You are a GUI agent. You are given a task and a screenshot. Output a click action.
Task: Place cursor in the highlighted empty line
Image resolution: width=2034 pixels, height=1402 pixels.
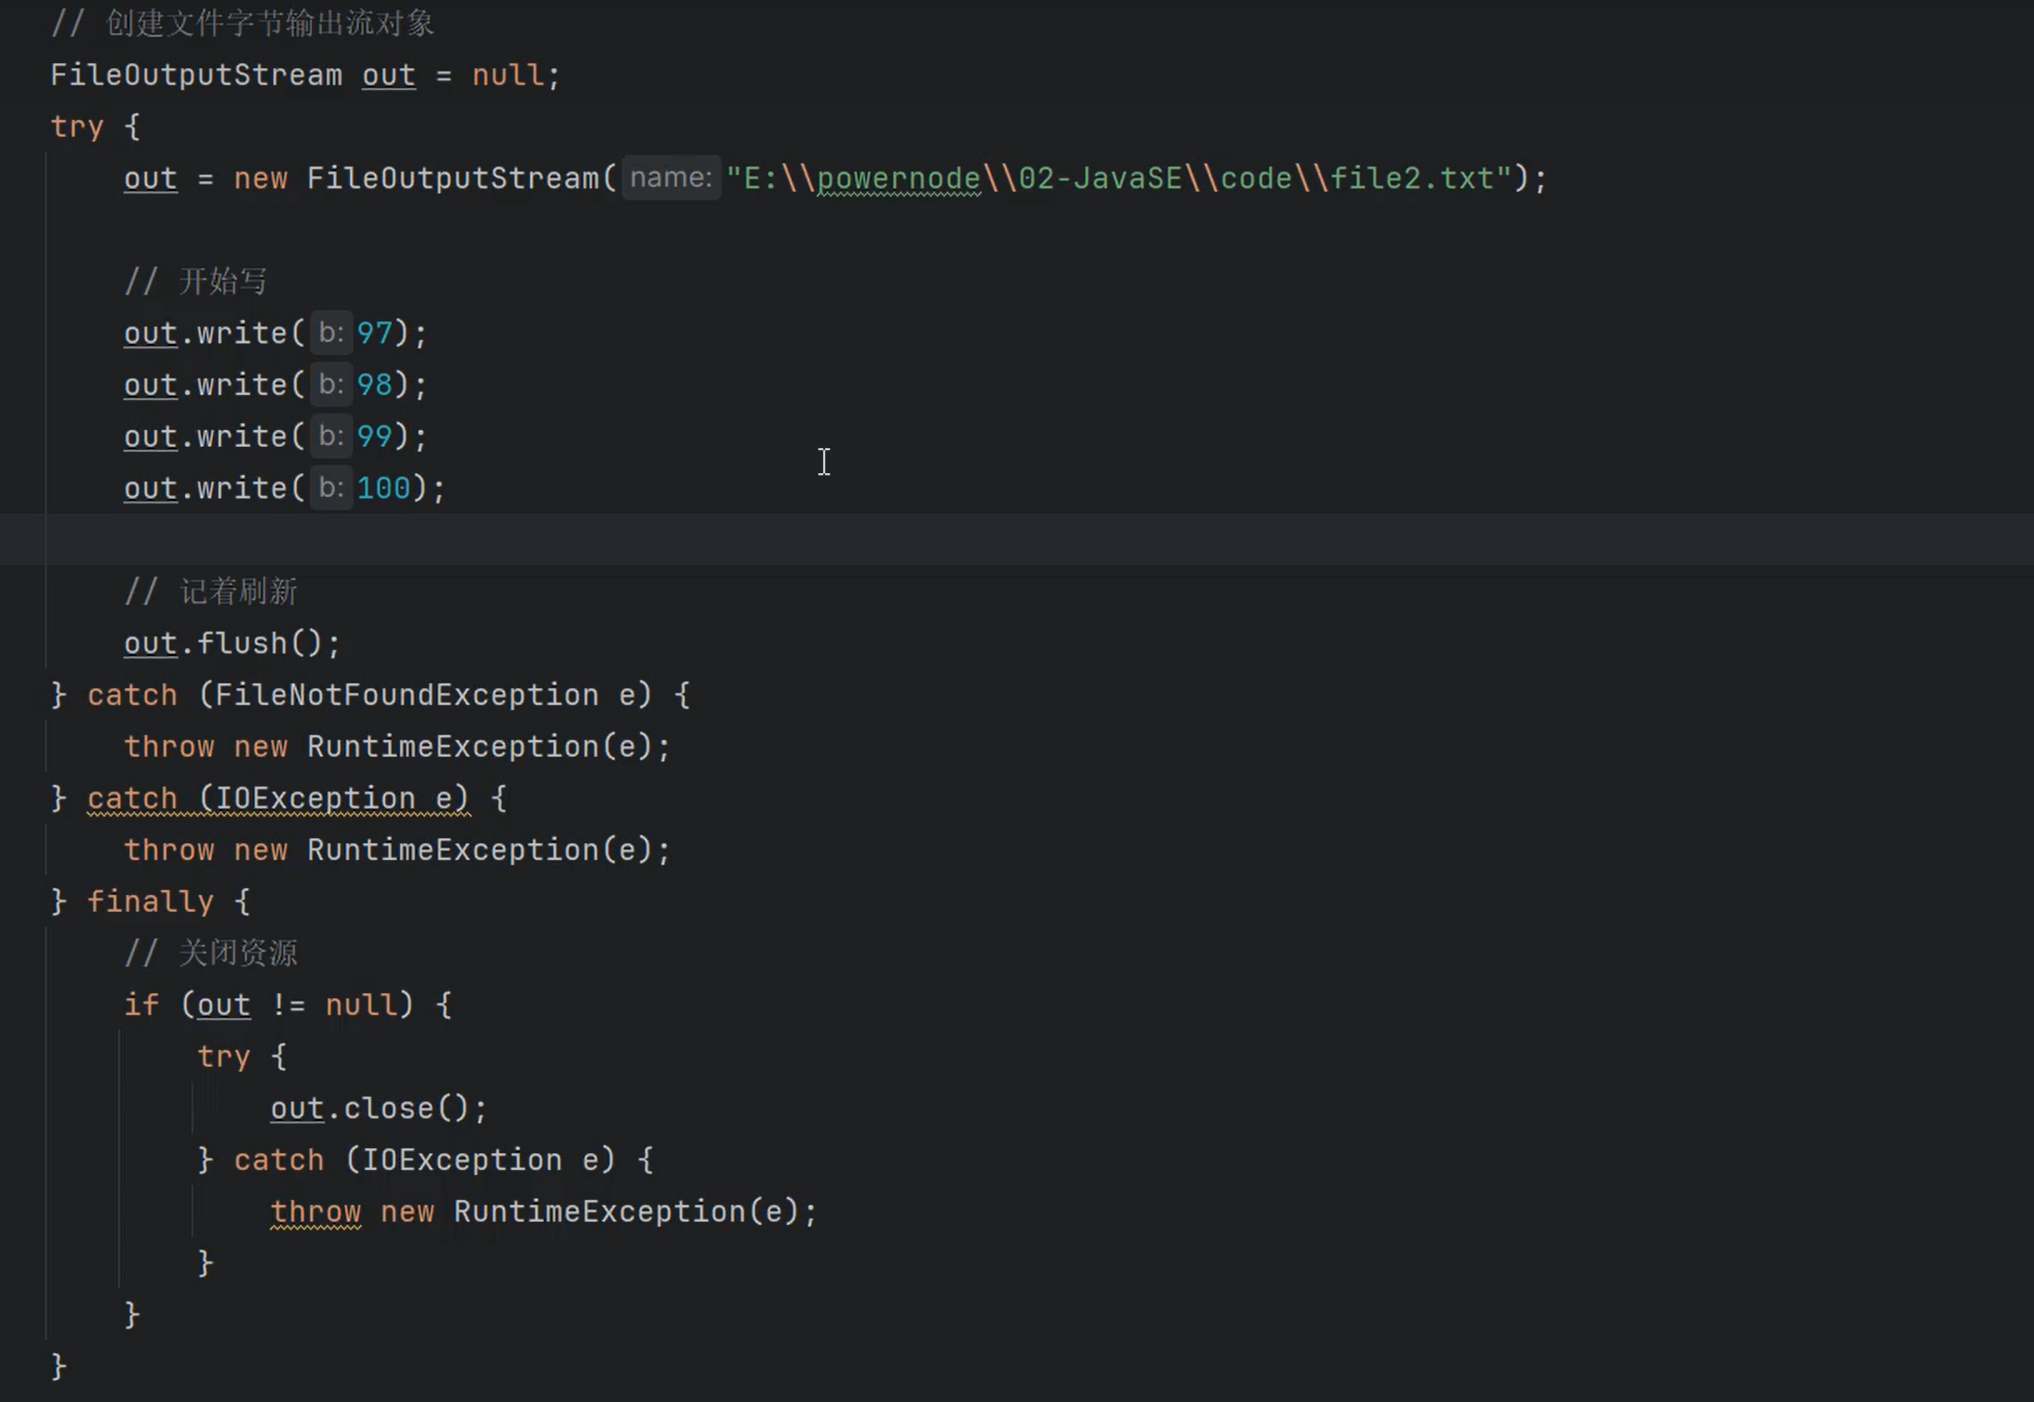pyautogui.click(x=1017, y=540)
